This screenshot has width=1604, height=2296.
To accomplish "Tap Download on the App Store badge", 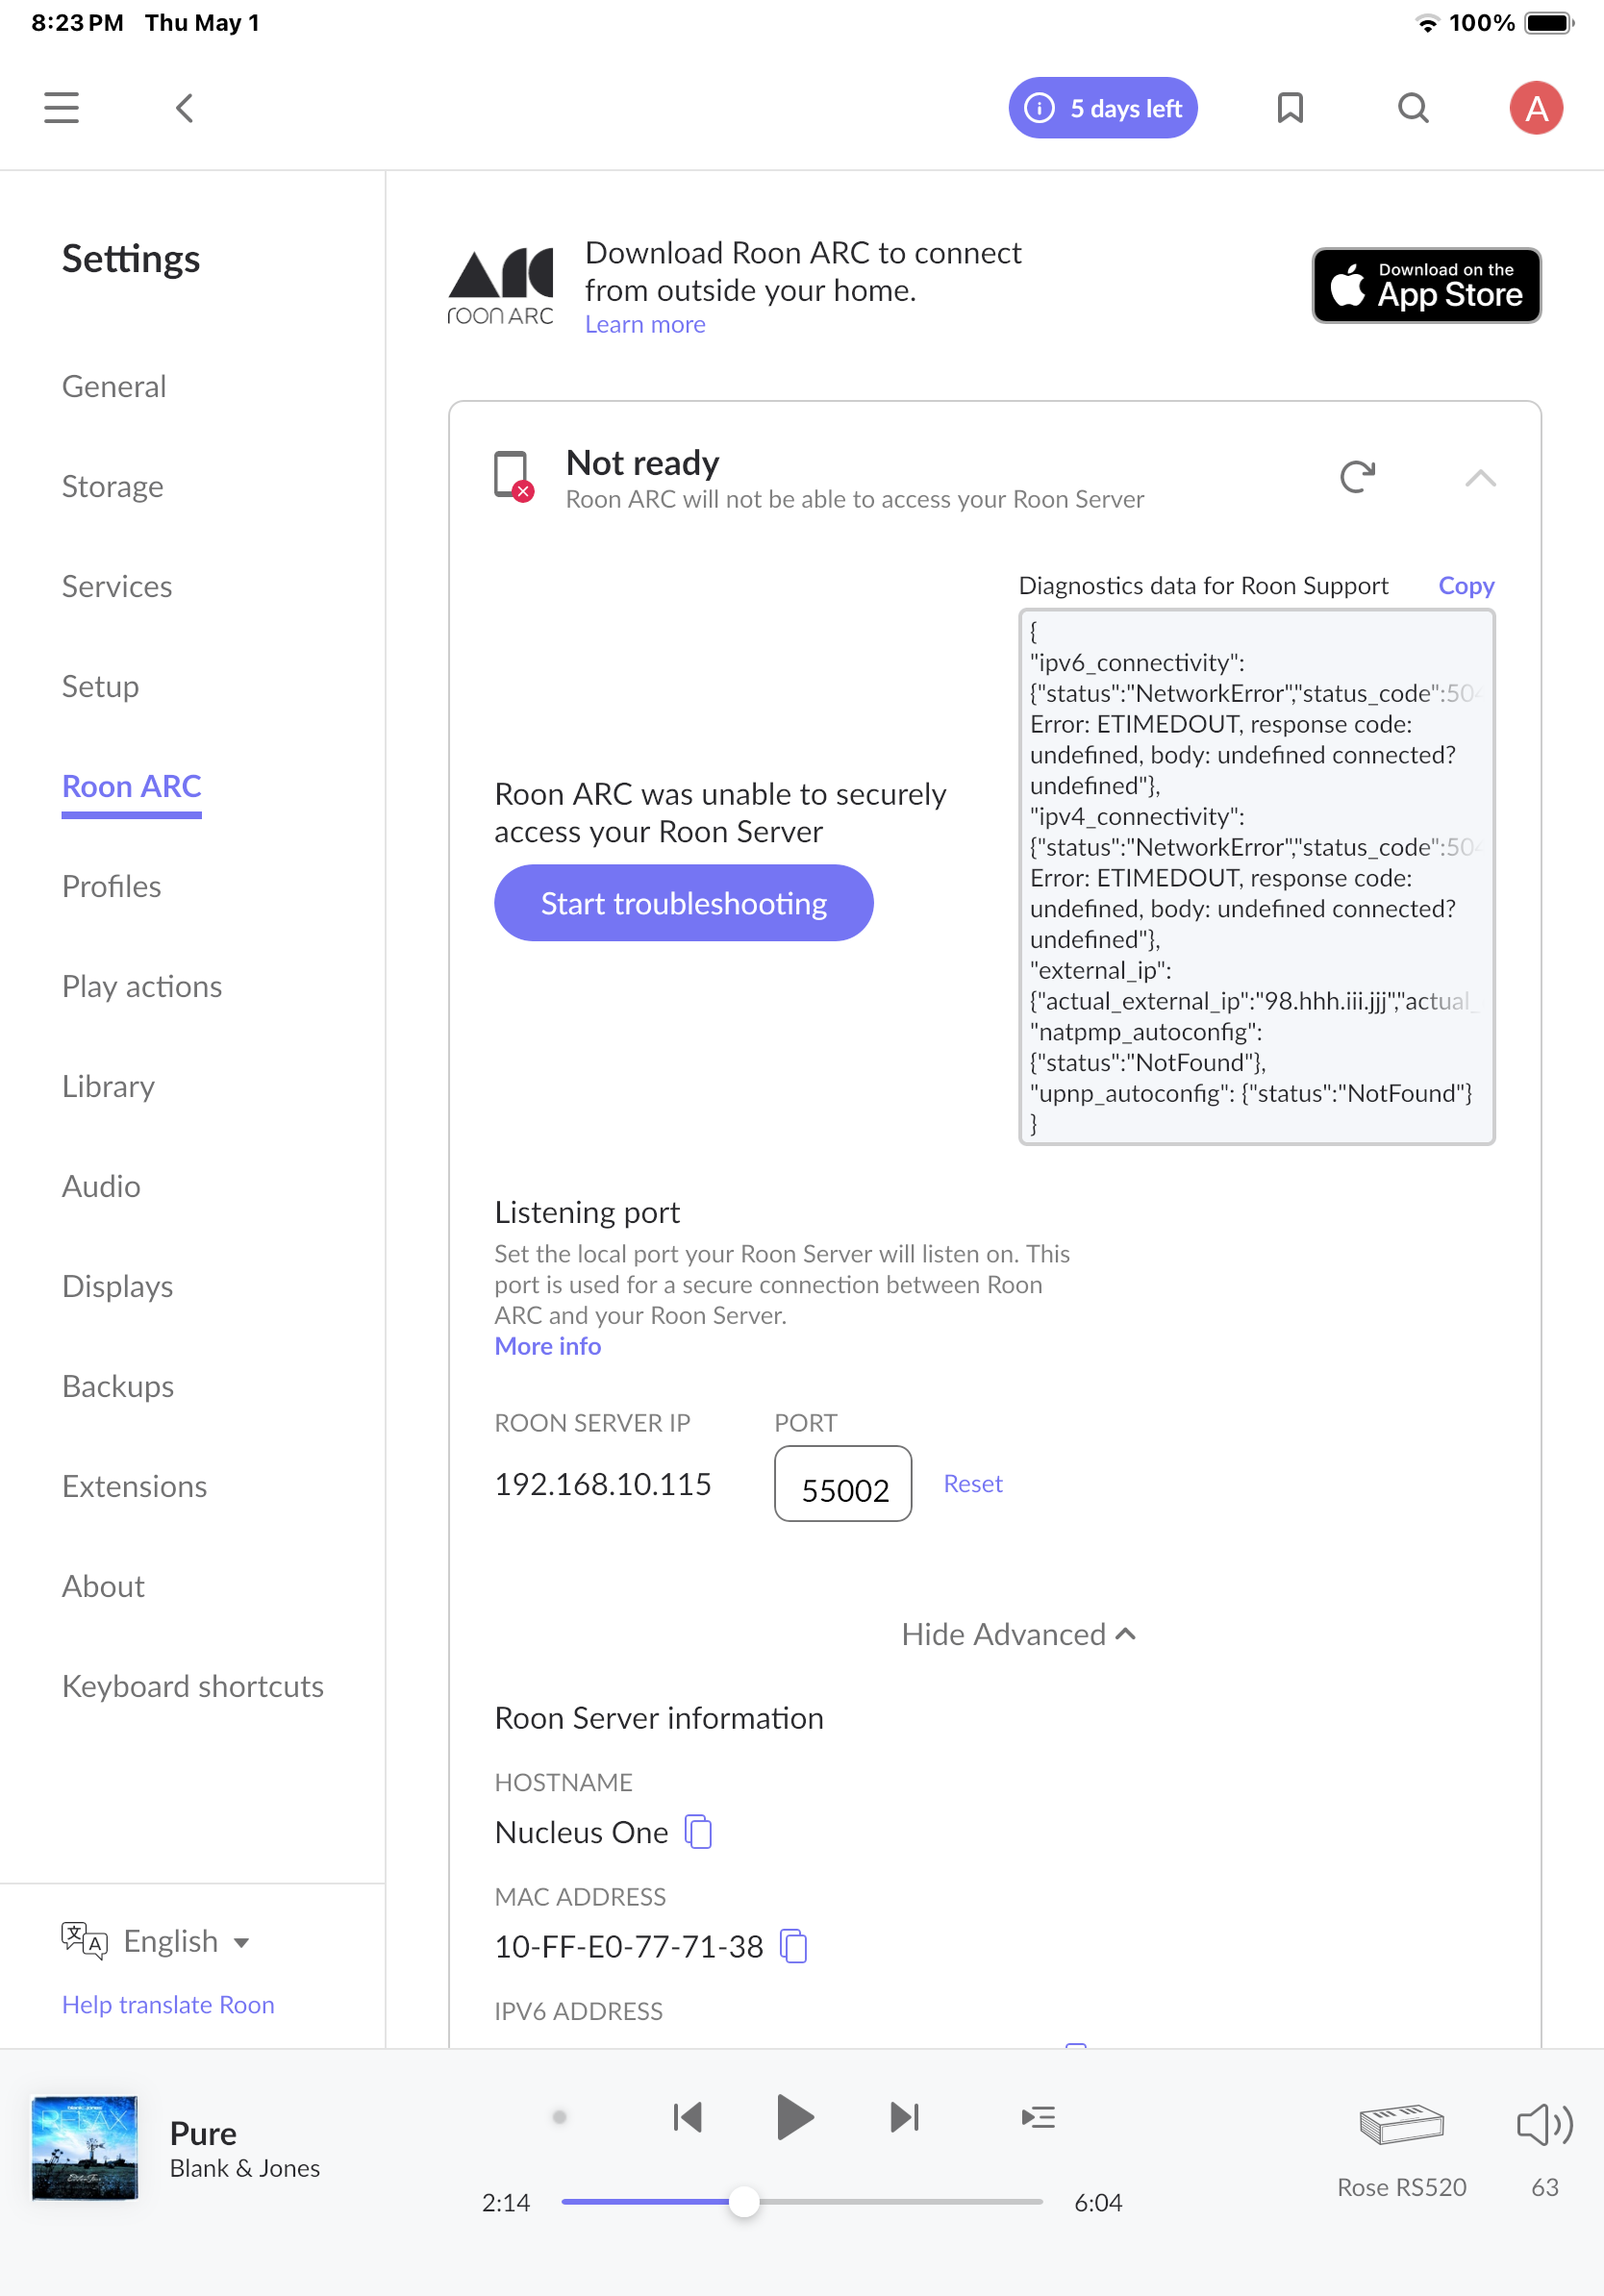I will pyautogui.click(x=1426, y=285).
